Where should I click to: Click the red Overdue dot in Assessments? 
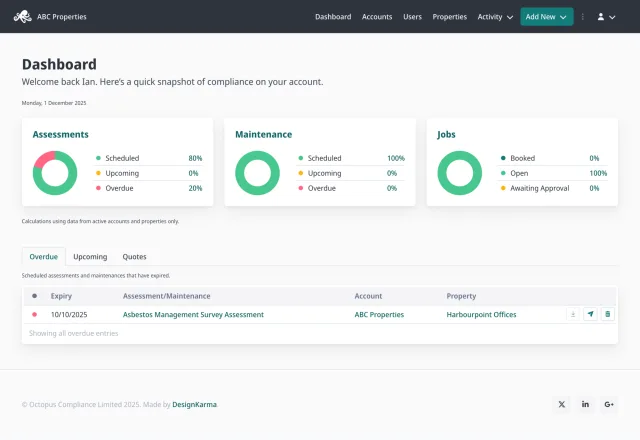coord(98,188)
